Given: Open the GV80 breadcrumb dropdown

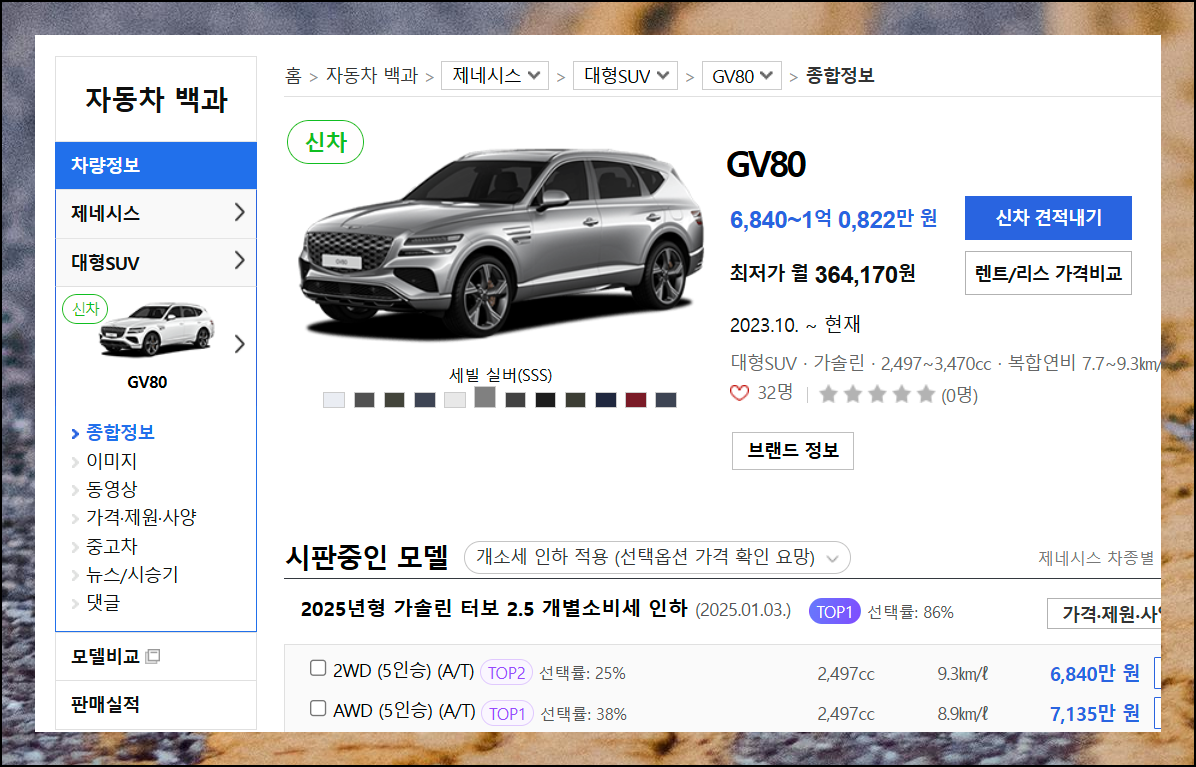Looking at the screenshot, I should point(741,75).
